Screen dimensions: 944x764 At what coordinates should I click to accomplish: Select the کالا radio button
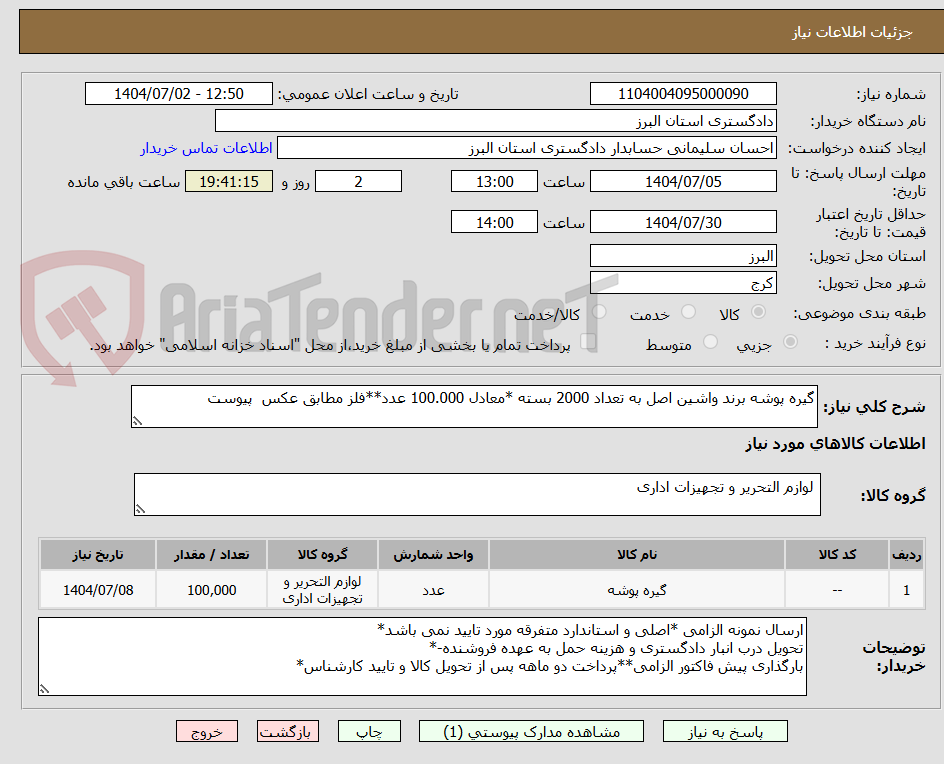(757, 311)
